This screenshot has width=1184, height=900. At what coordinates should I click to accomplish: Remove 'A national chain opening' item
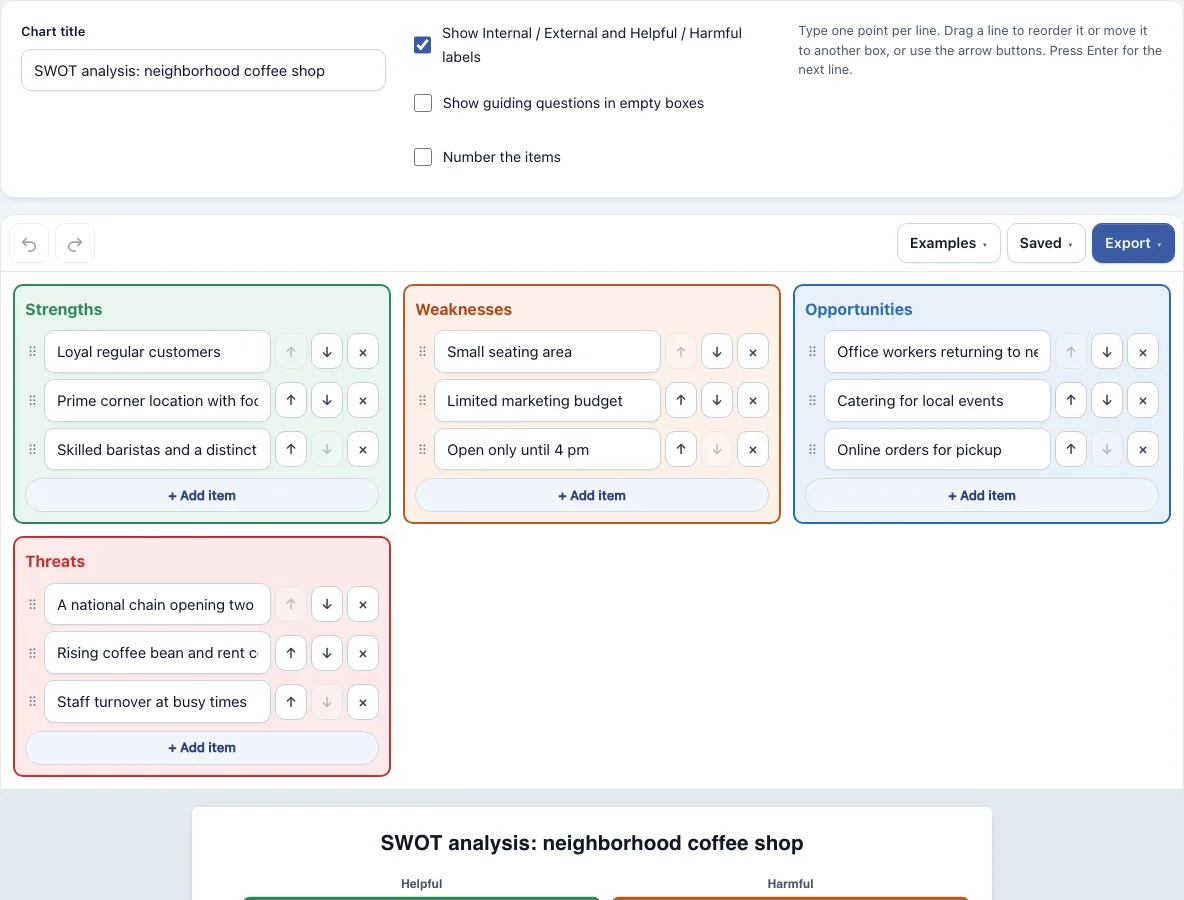tap(363, 604)
